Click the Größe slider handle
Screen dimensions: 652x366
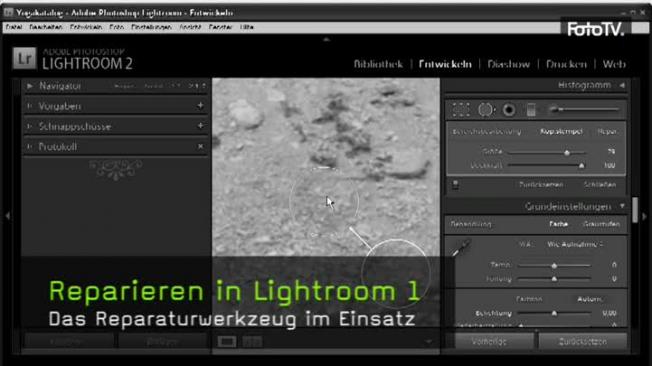[566, 153]
